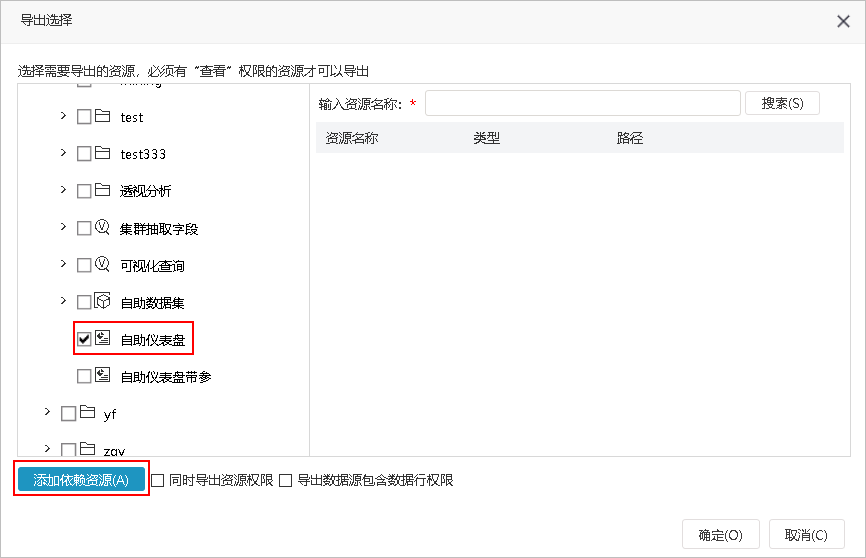Select the 自助仪表盘 tree label
This screenshot has height=558, width=866.
(152, 340)
